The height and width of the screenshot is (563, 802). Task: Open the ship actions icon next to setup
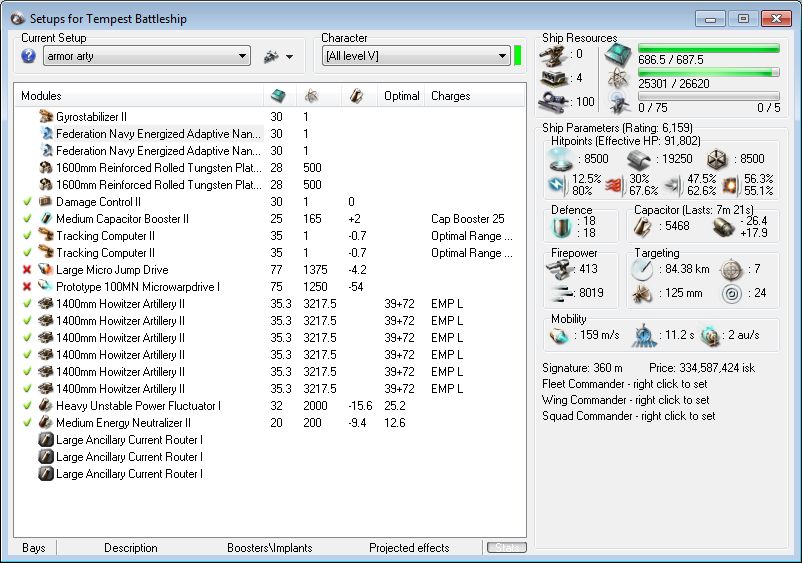[x=271, y=56]
